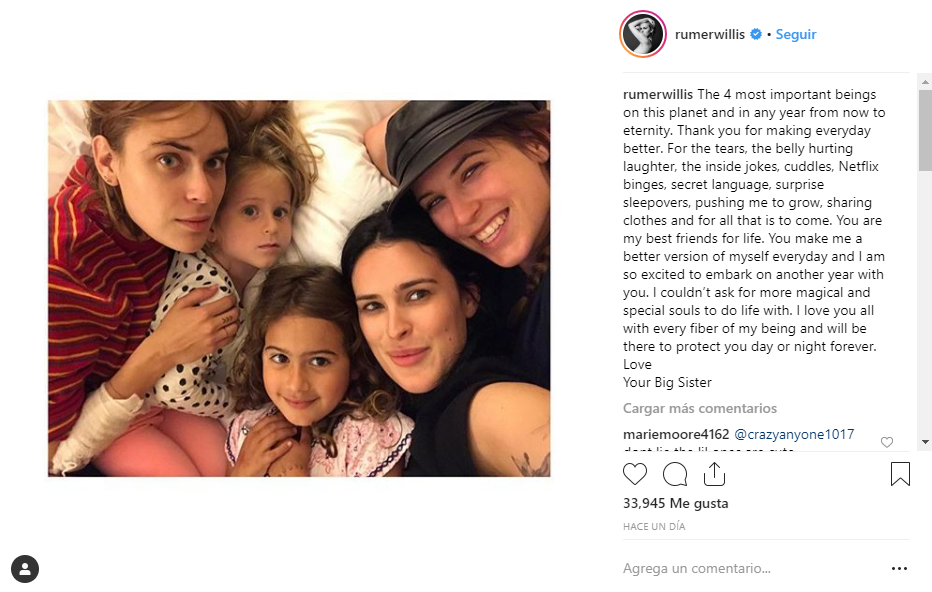Click the verified badge next to rumerwillis
Viewport: 932px width, 592px height.
[755, 34]
